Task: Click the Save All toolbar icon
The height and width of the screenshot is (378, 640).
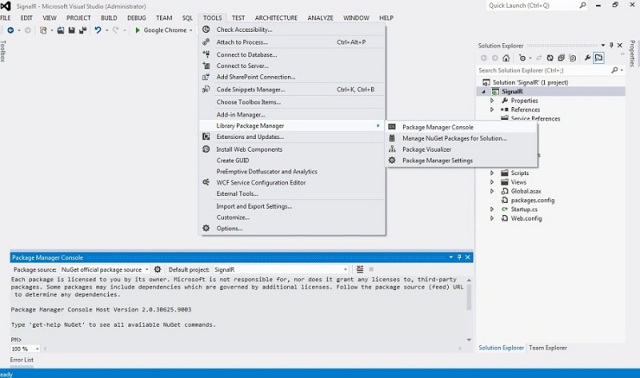Action: [x=83, y=30]
